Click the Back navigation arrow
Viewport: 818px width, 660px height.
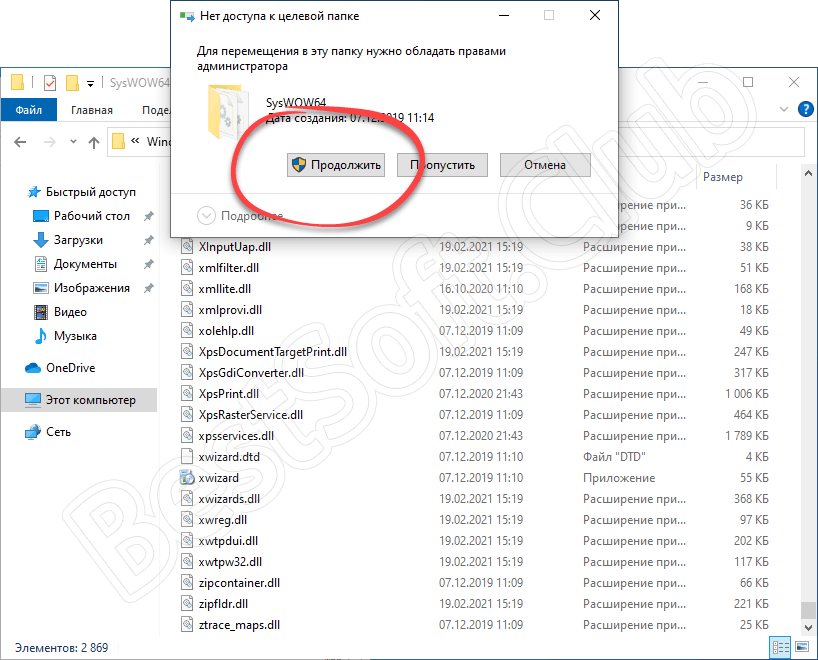point(20,142)
